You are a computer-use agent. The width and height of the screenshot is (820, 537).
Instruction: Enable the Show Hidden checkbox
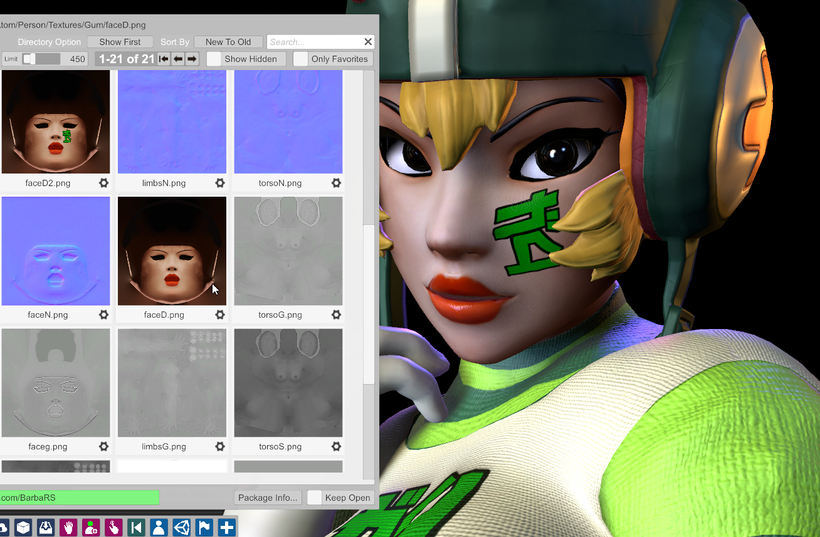coord(214,59)
